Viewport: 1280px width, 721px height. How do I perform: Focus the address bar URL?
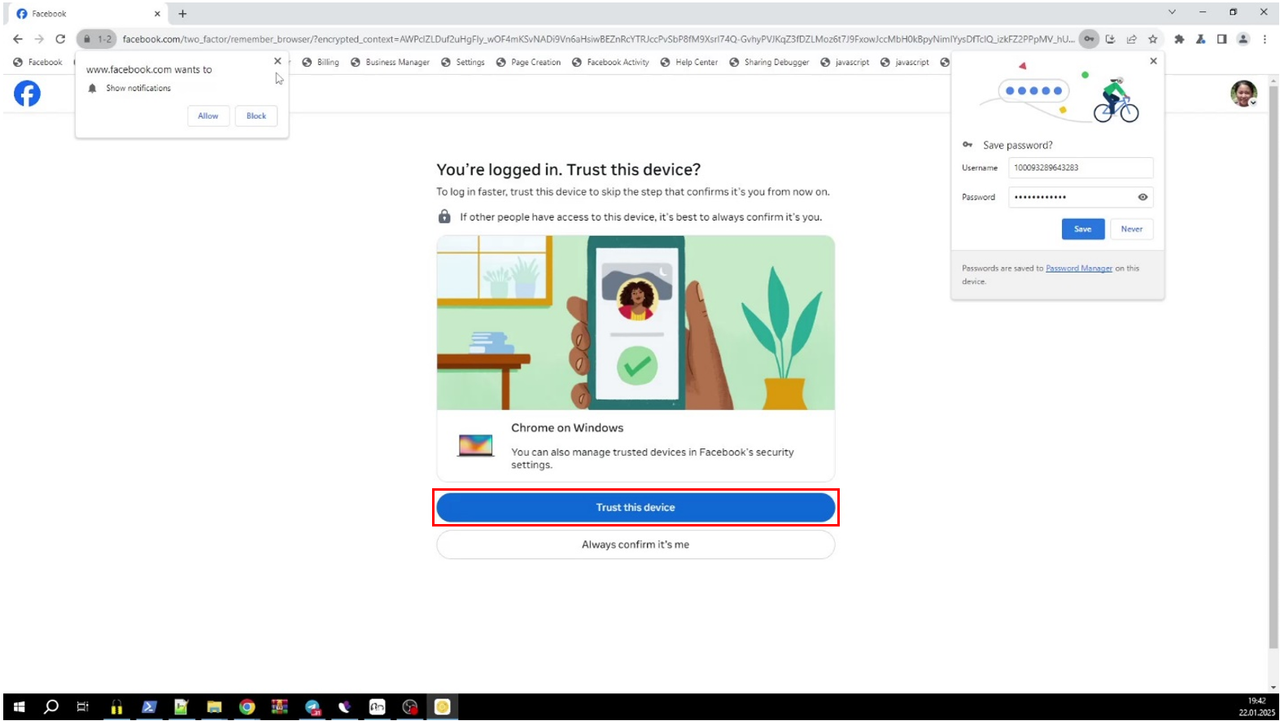coord(598,39)
